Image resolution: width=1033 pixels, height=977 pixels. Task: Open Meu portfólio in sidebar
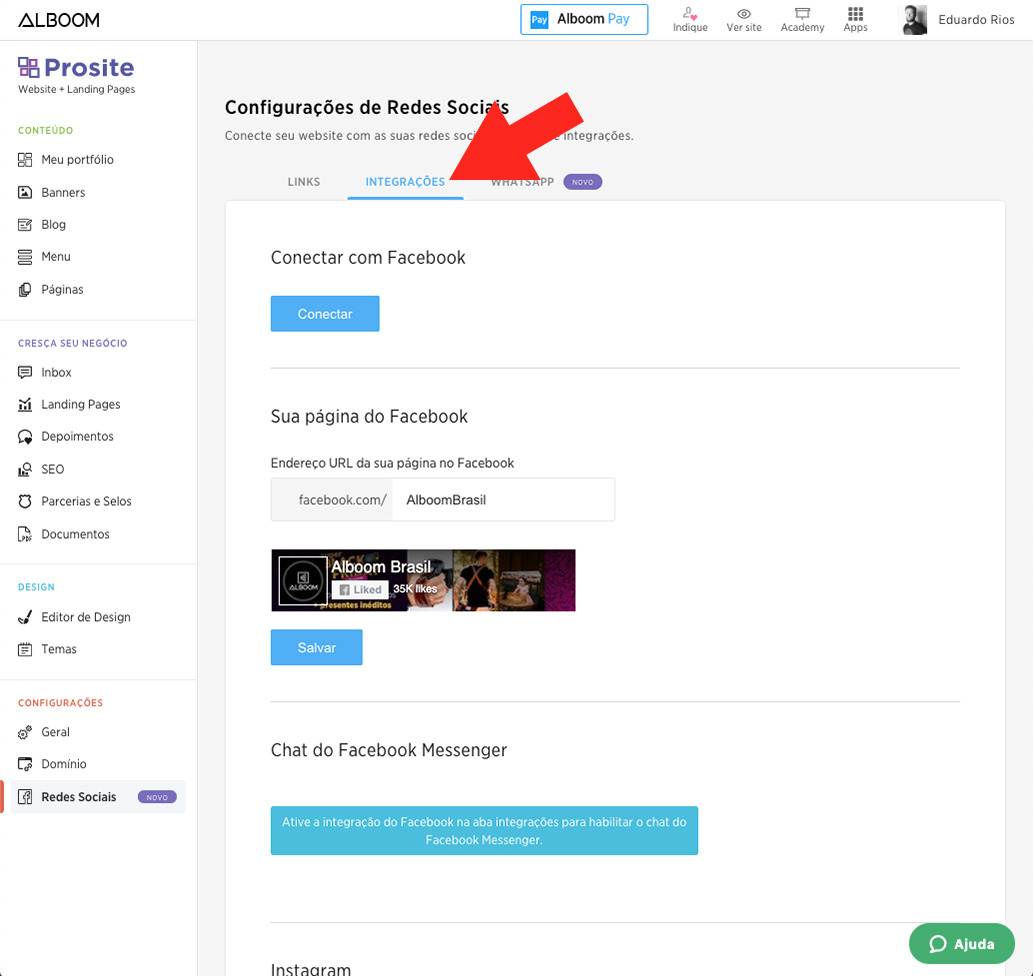pyautogui.click(x=77, y=160)
